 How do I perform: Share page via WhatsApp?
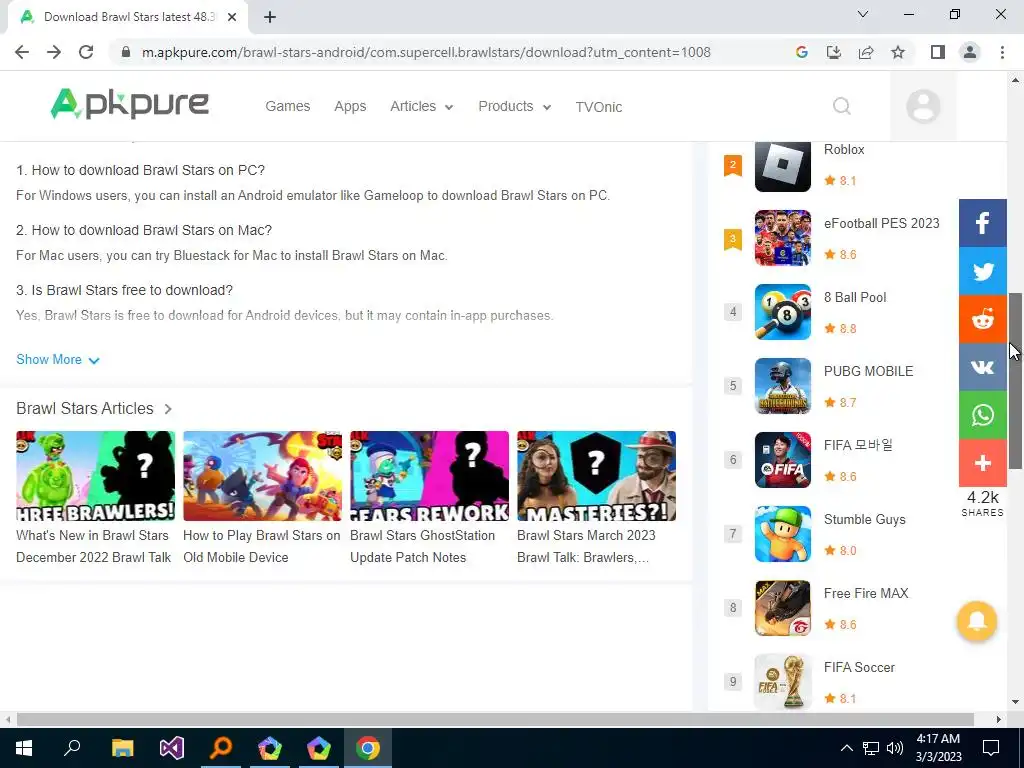[982, 415]
